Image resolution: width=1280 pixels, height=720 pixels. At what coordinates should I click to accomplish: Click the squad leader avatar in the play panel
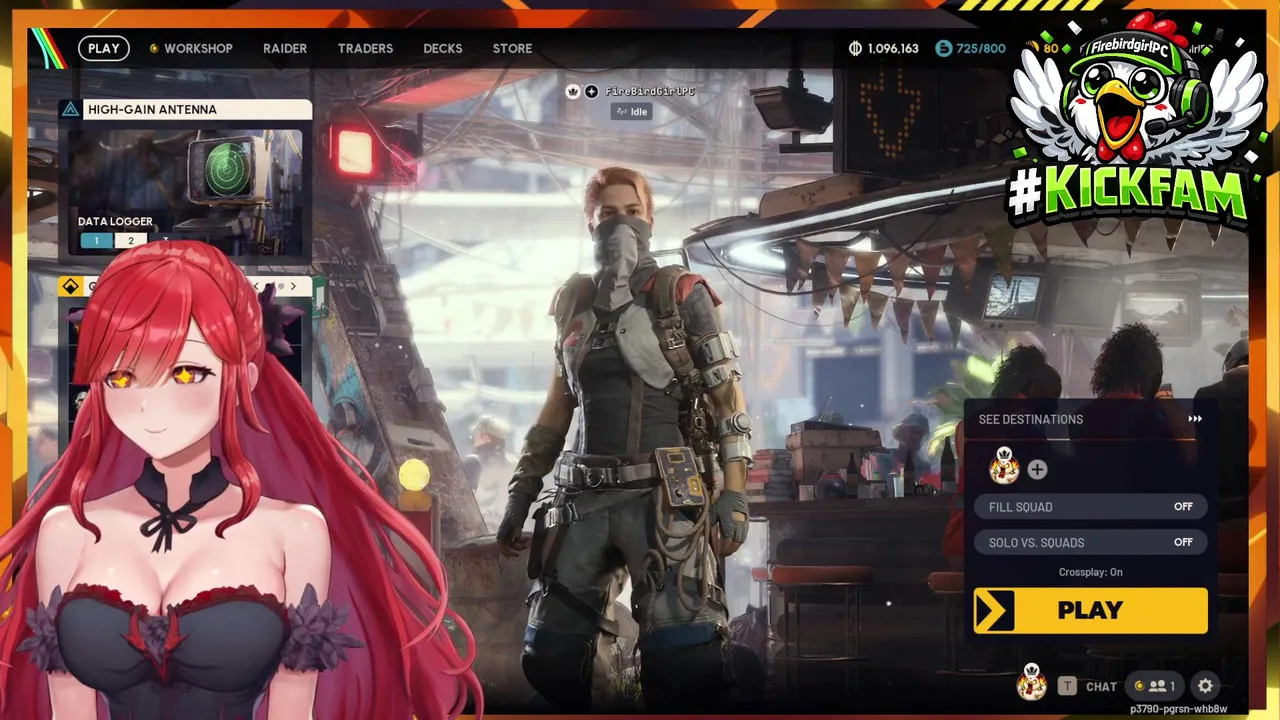click(x=1004, y=467)
